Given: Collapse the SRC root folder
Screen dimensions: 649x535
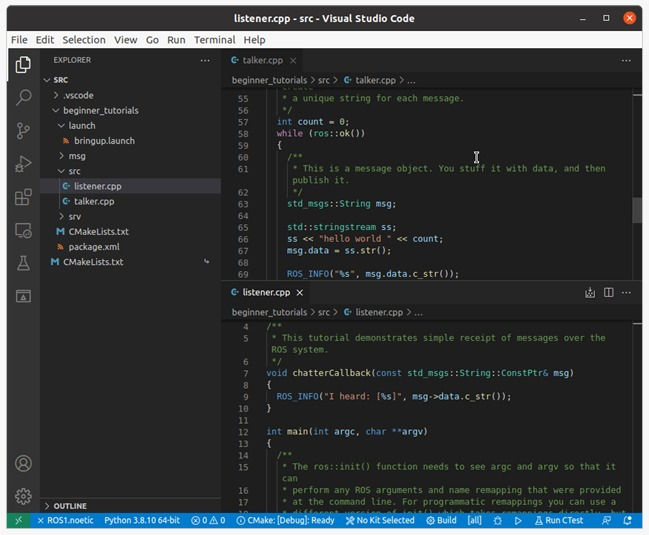Looking at the screenshot, I should coord(47,80).
